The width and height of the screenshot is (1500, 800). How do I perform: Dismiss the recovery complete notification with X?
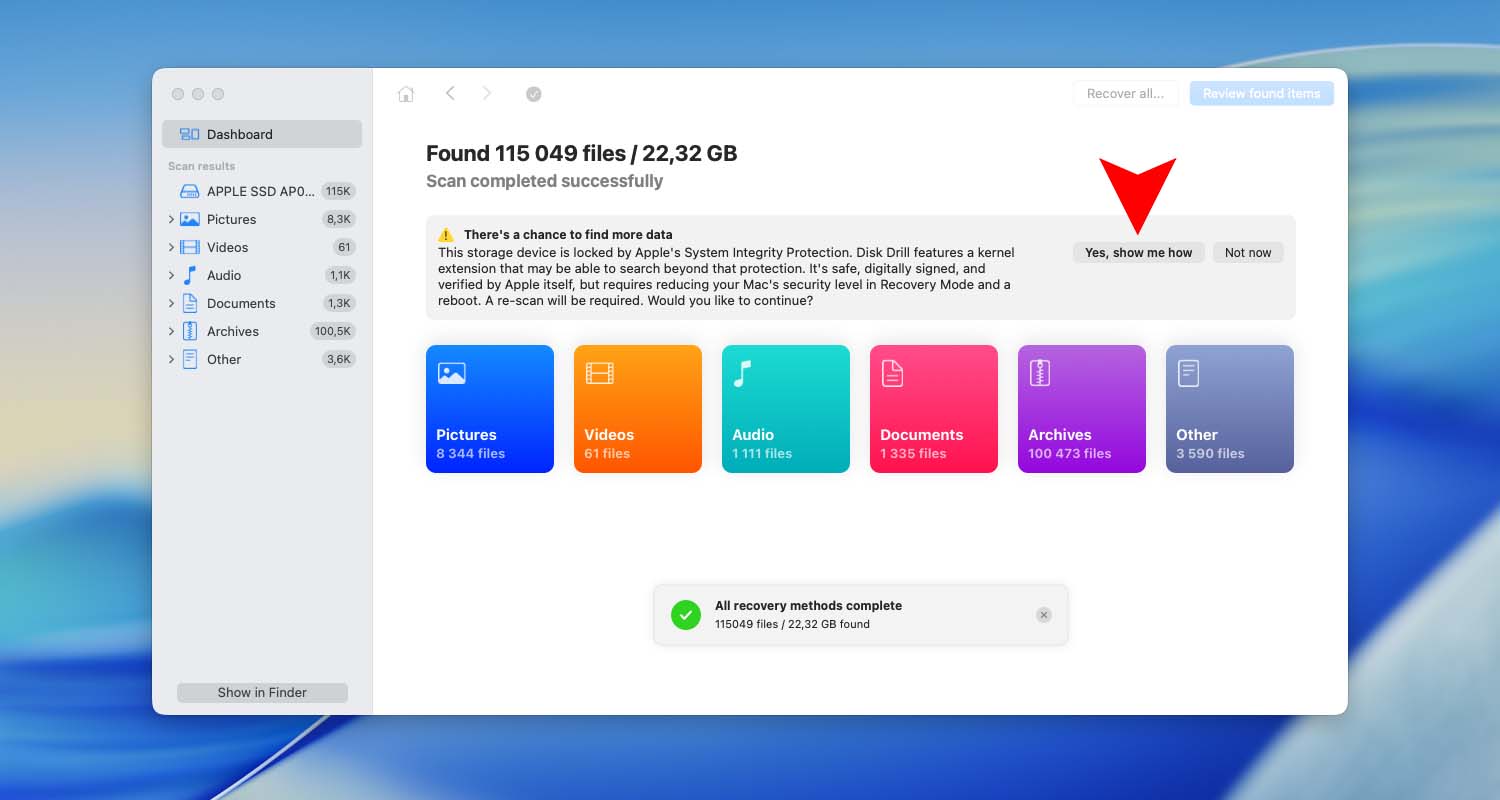(1044, 615)
